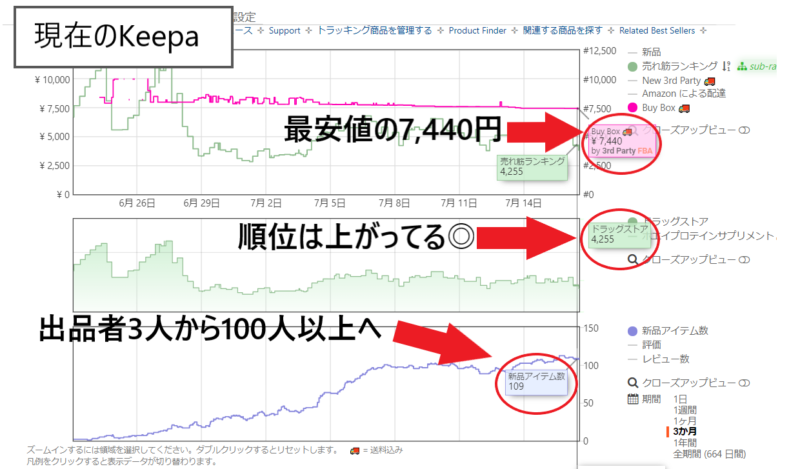The width and height of the screenshot is (800, 469).
Task: Click the Buy Box ¥ 7,440 tooltip
Action: point(622,141)
